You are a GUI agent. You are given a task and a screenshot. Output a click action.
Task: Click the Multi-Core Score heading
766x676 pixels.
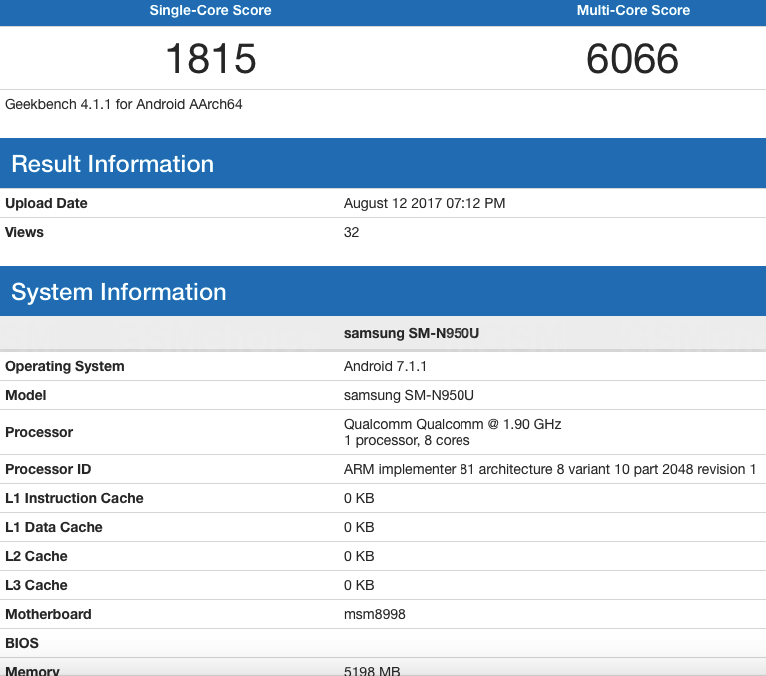633,11
